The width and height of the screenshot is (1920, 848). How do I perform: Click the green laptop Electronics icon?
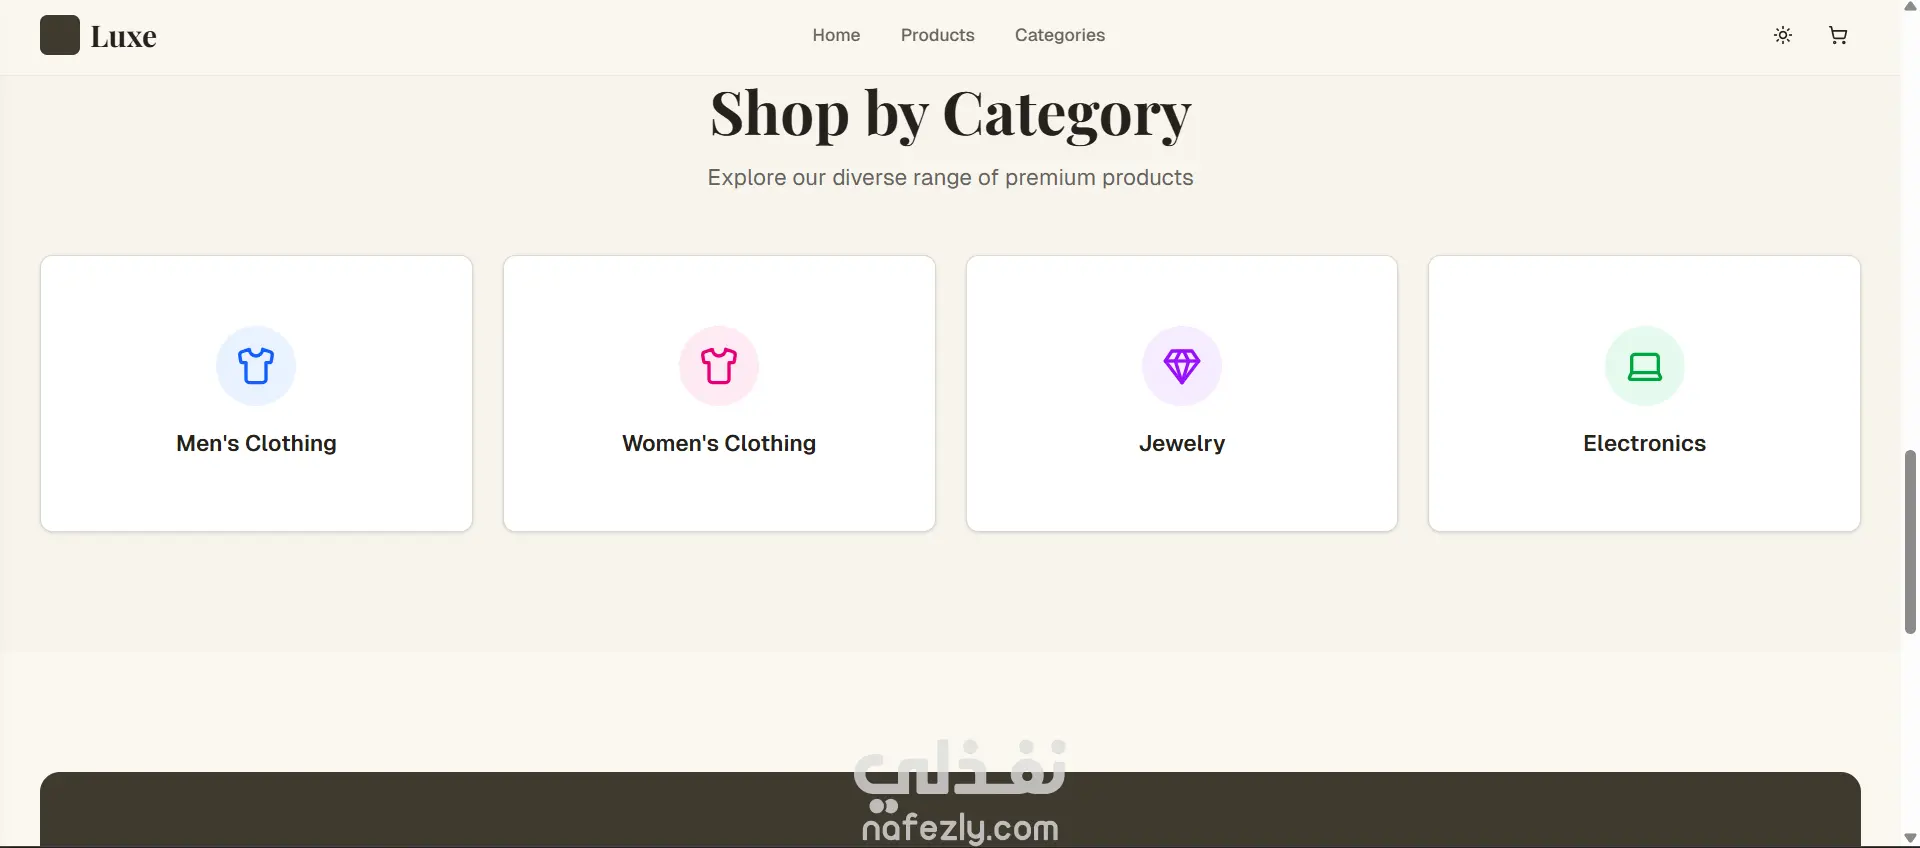click(x=1645, y=366)
